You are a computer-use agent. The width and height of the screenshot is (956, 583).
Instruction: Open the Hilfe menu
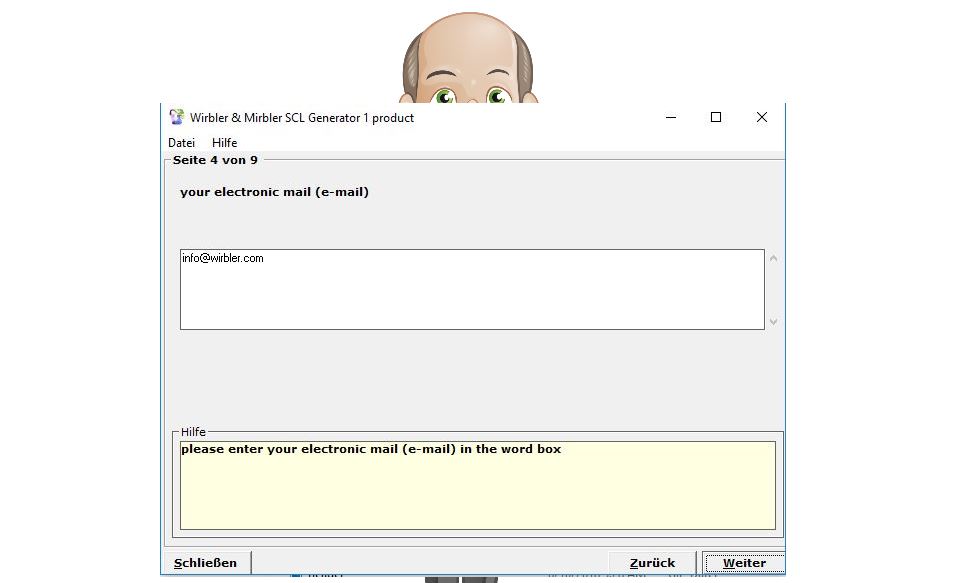(224, 143)
